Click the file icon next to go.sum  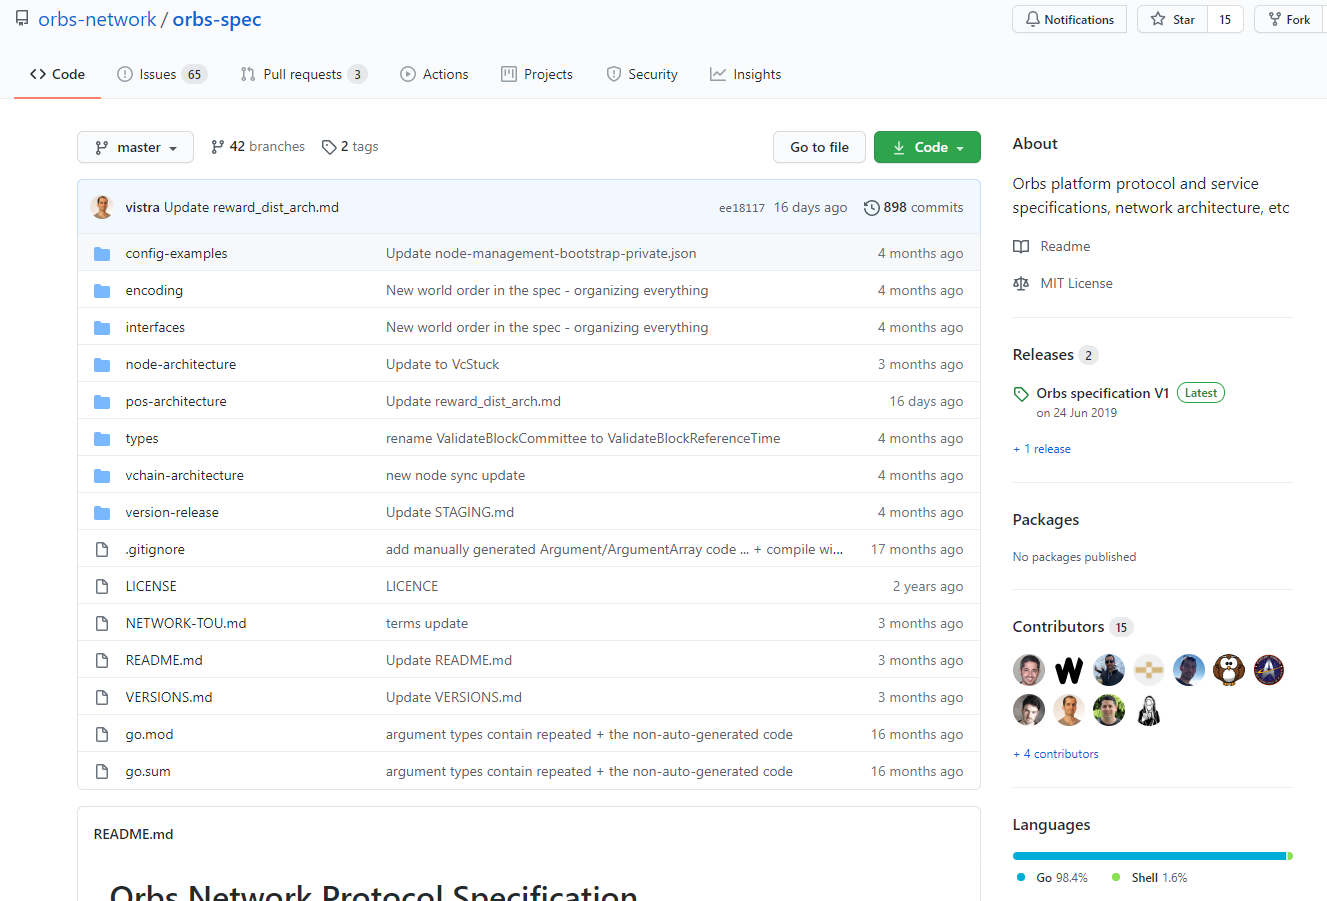[x=102, y=772]
